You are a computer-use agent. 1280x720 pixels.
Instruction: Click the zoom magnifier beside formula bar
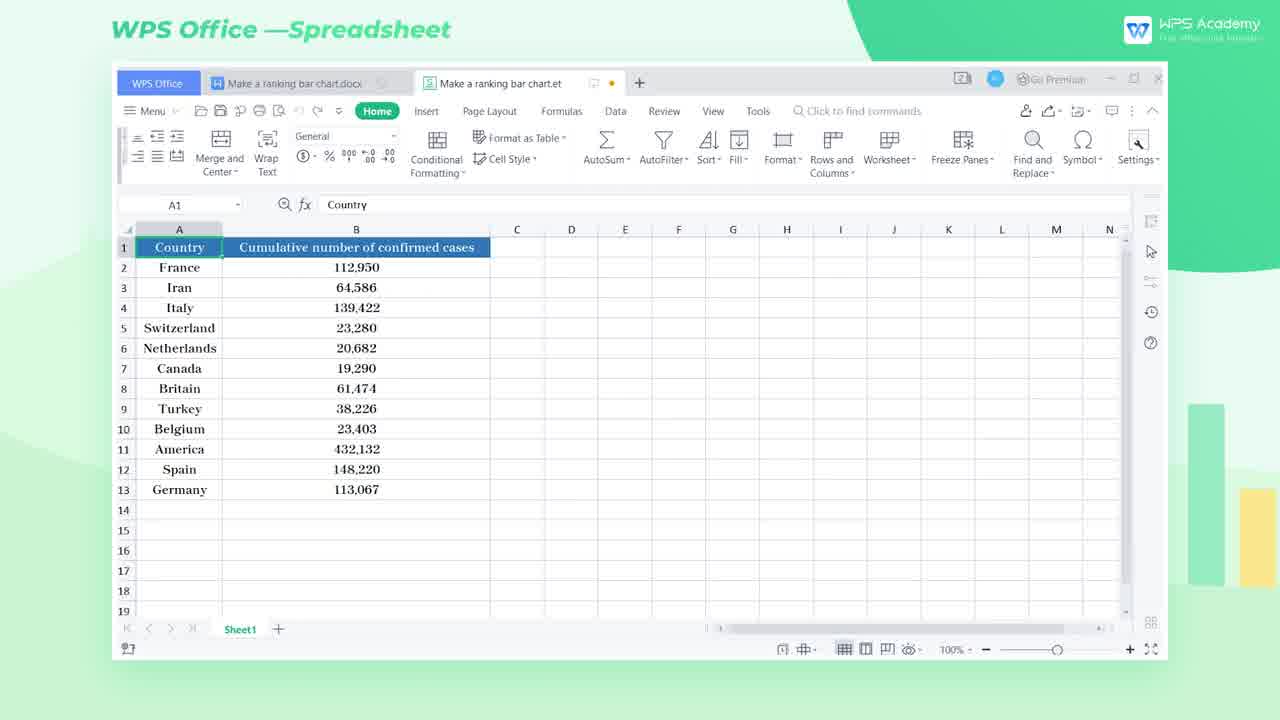[284, 204]
